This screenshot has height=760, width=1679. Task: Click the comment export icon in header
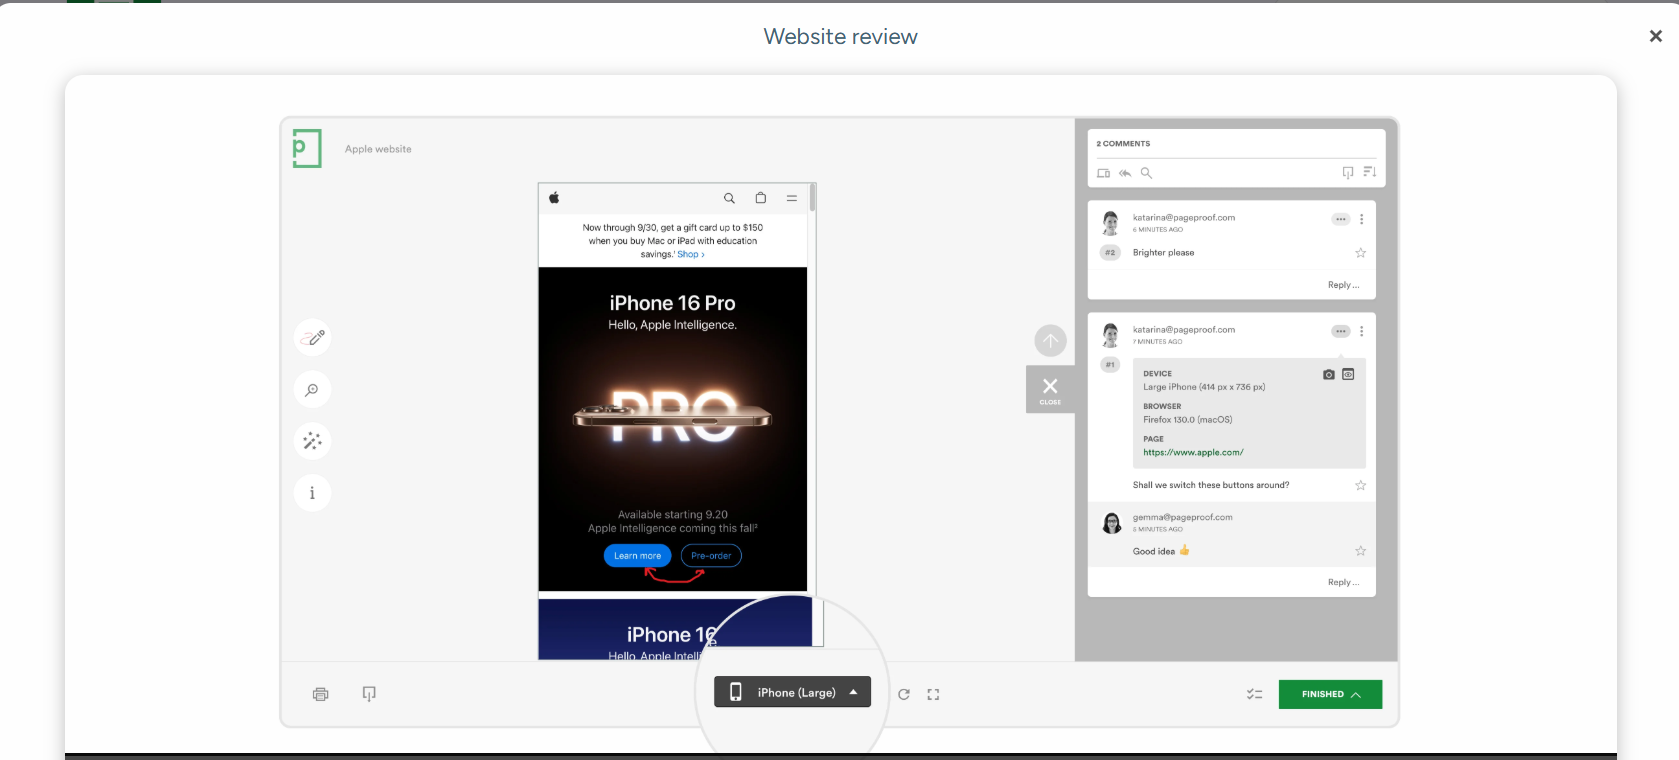pos(1348,173)
